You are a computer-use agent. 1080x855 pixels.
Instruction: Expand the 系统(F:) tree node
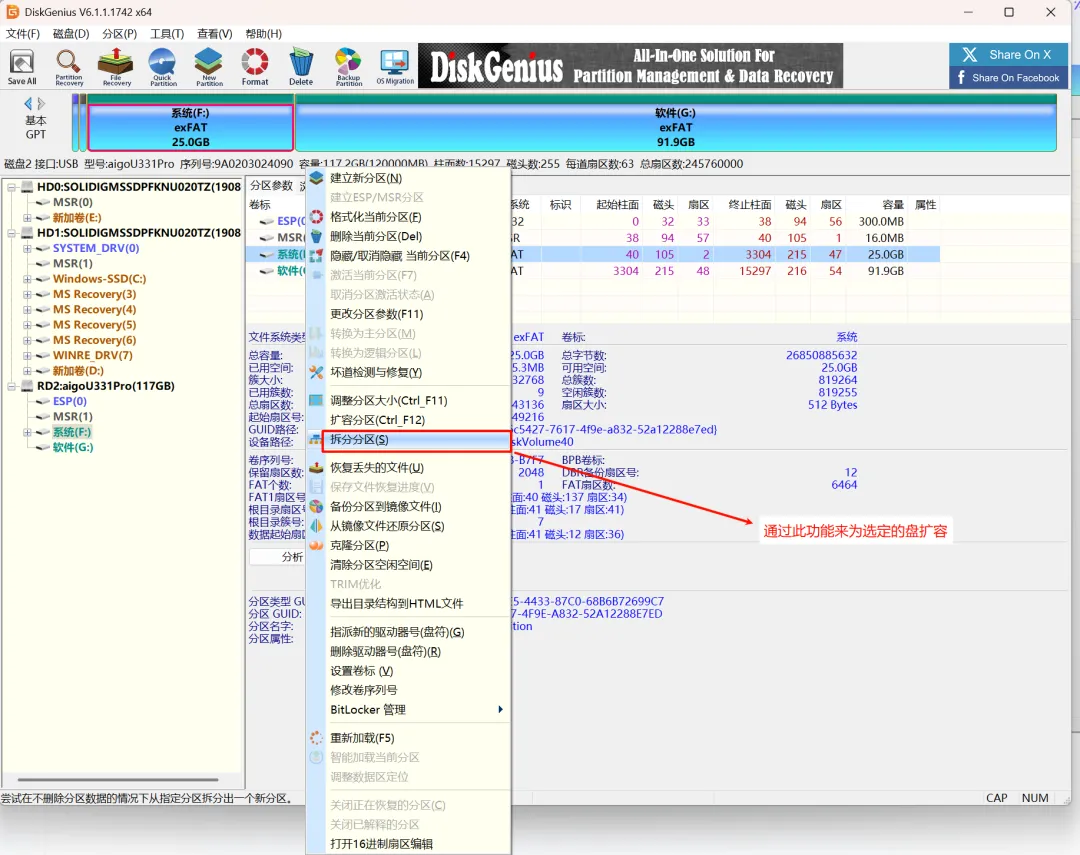point(28,432)
